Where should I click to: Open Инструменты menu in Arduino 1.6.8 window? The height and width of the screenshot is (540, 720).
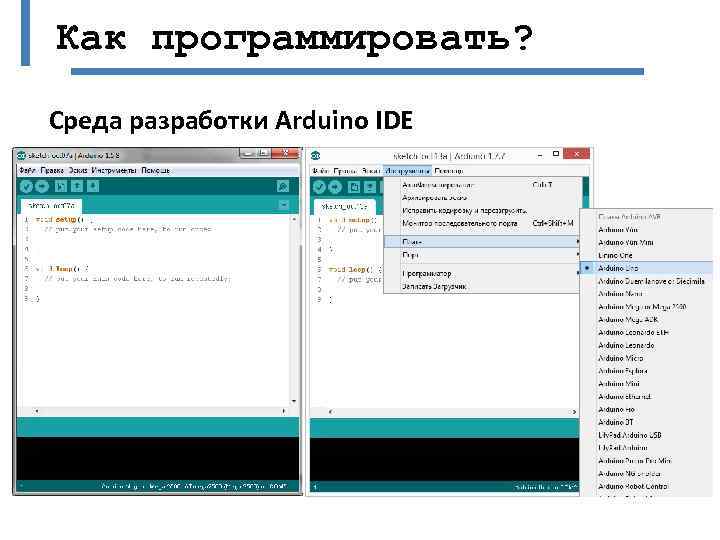114,170
